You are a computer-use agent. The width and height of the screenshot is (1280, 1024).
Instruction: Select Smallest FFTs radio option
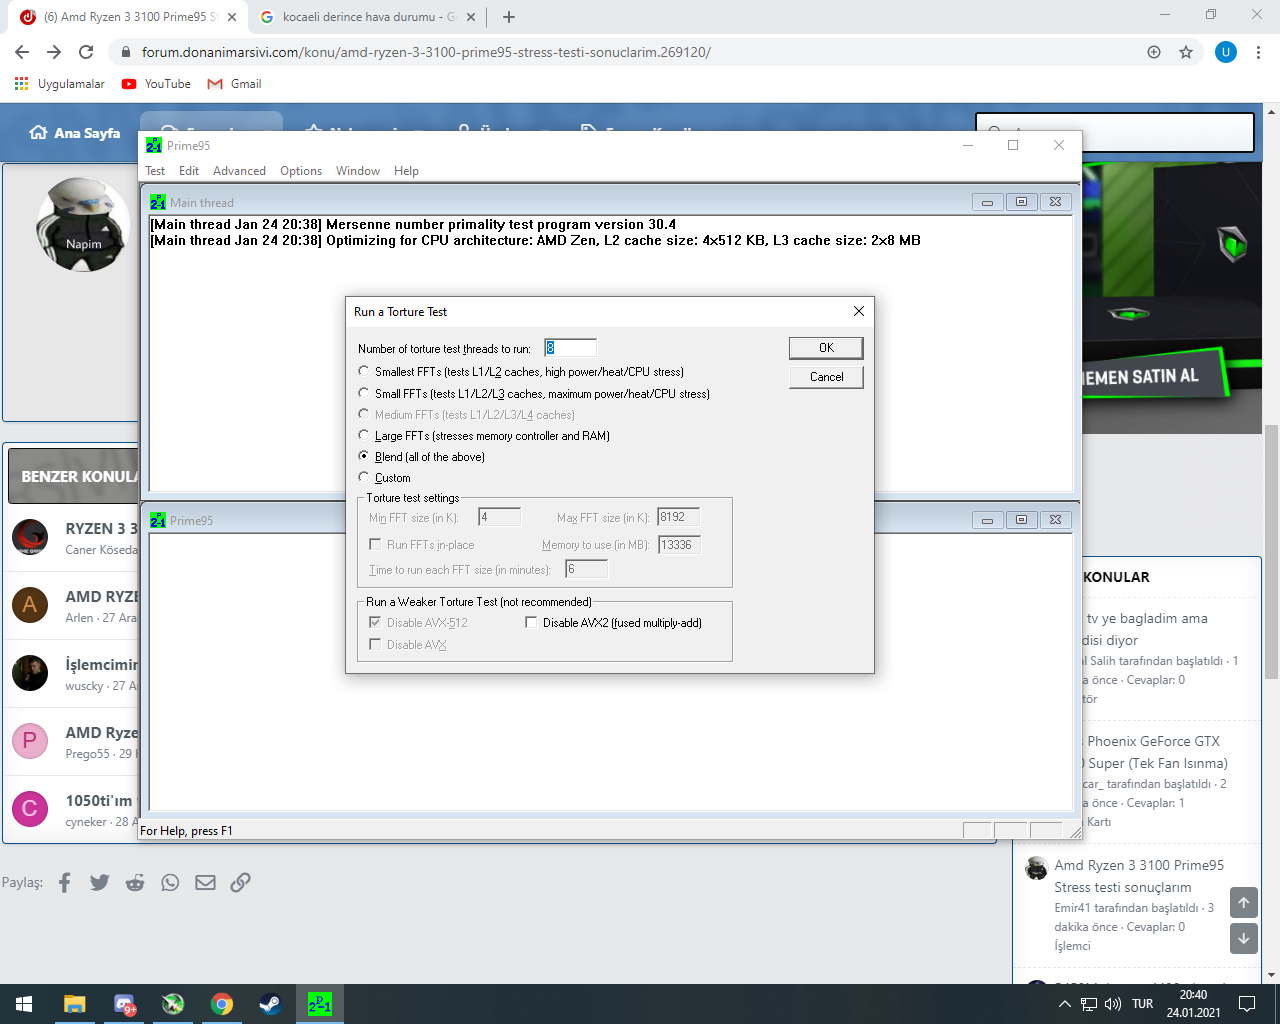pos(364,371)
